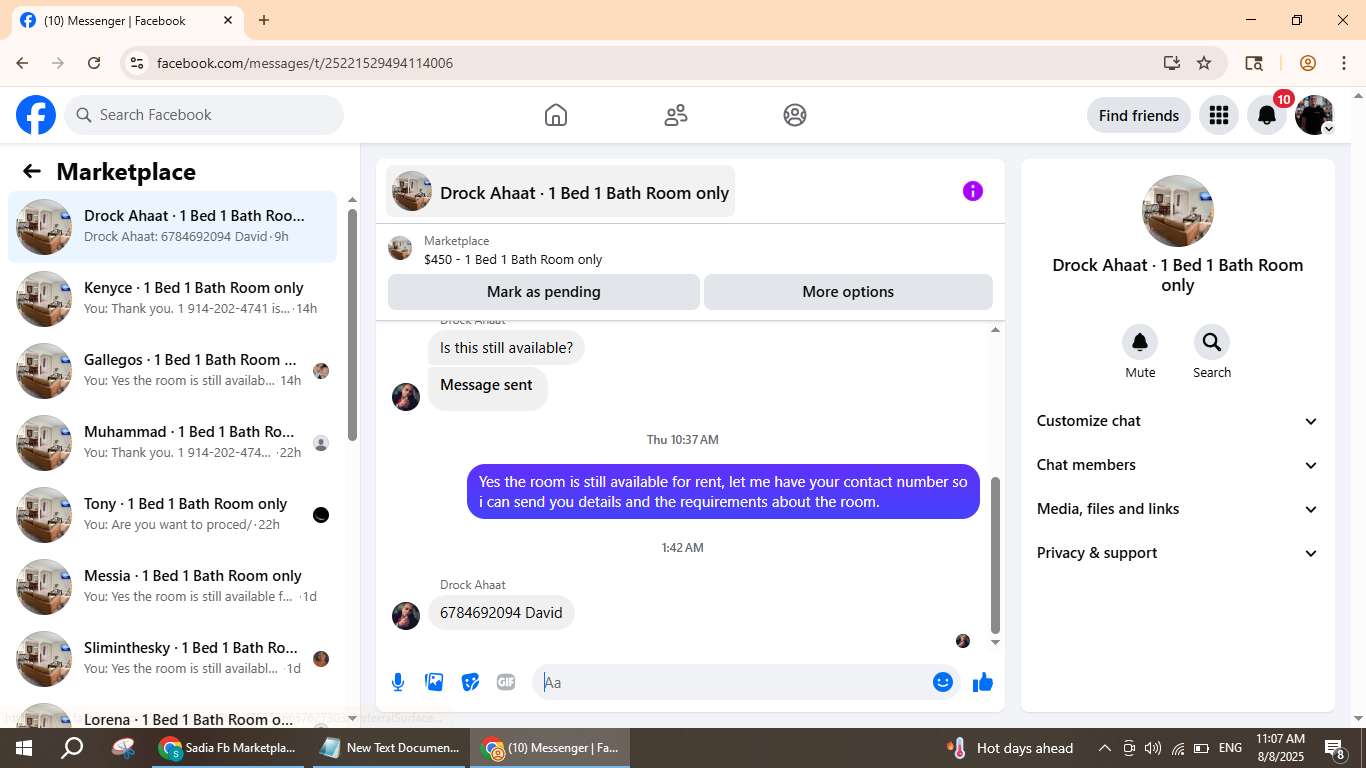Open the site information icon in address bar
This screenshot has height=768, width=1366.
[x=137, y=63]
